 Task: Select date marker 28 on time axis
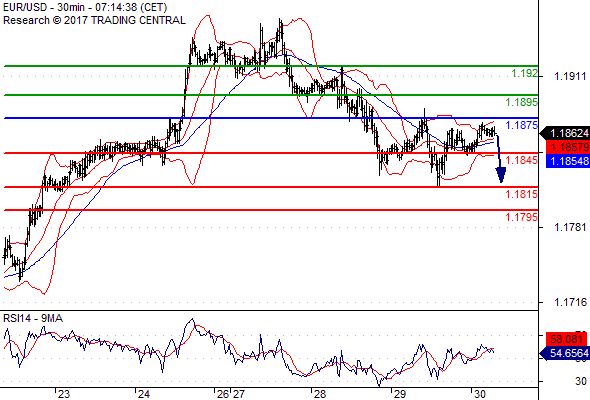pyautogui.click(x=319, y=394)
